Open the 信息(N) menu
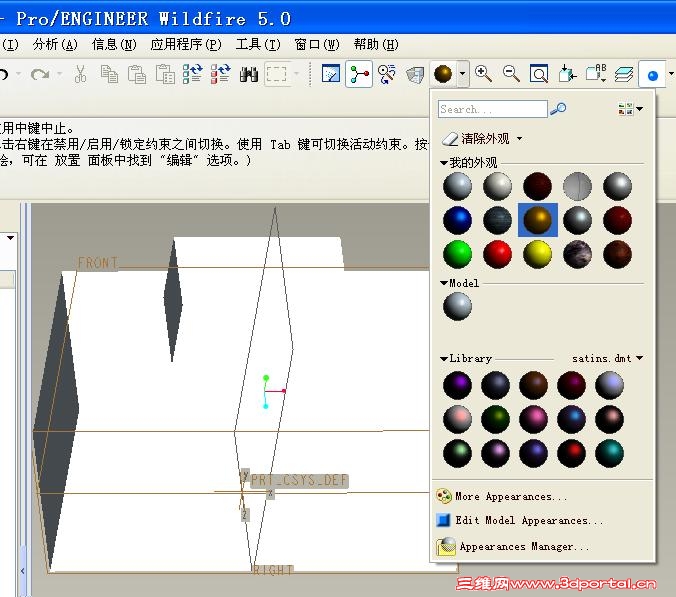 (114, 44)
